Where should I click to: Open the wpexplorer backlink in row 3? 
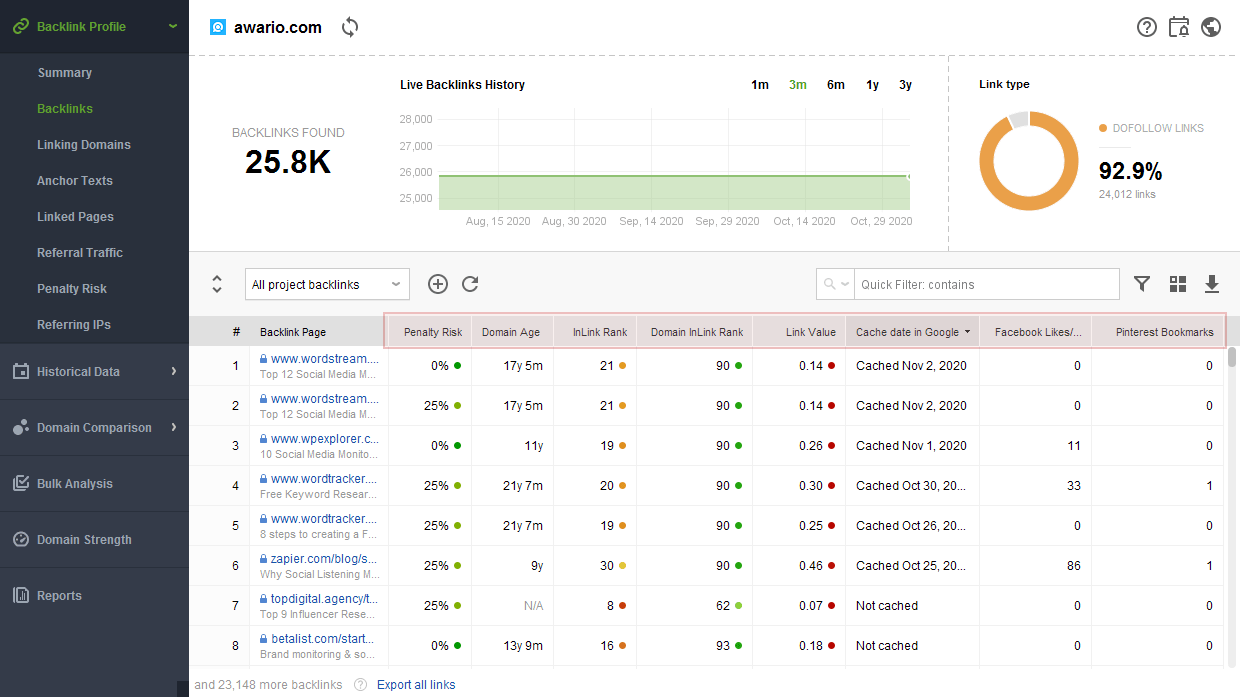click(x=325, y=438)
